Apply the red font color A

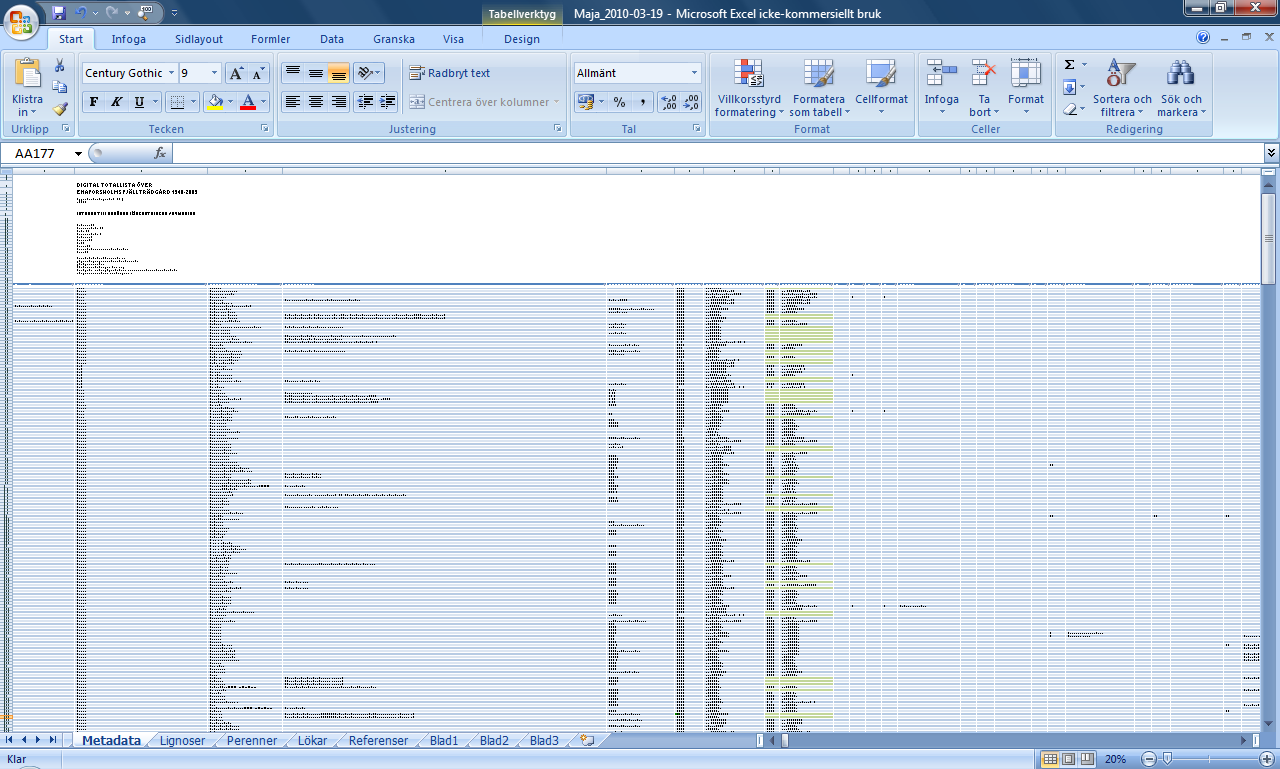[x=249, y=102]
